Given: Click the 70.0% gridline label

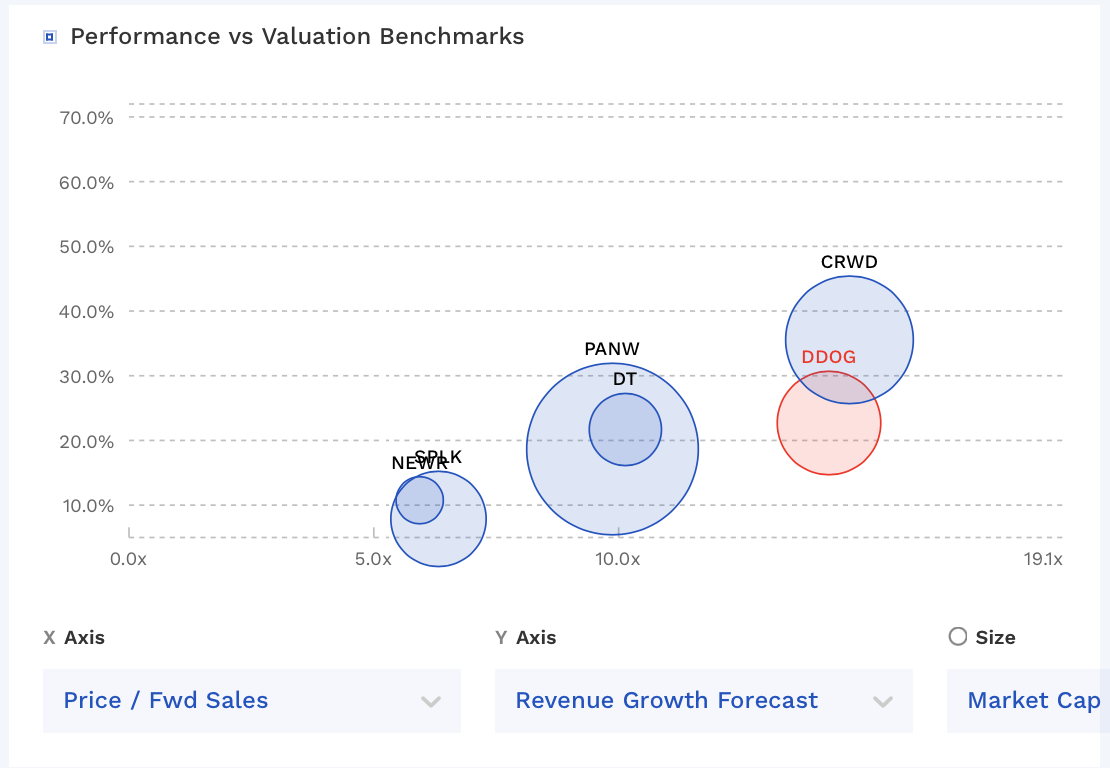Looking at the screenshot, I should [88, 117].
